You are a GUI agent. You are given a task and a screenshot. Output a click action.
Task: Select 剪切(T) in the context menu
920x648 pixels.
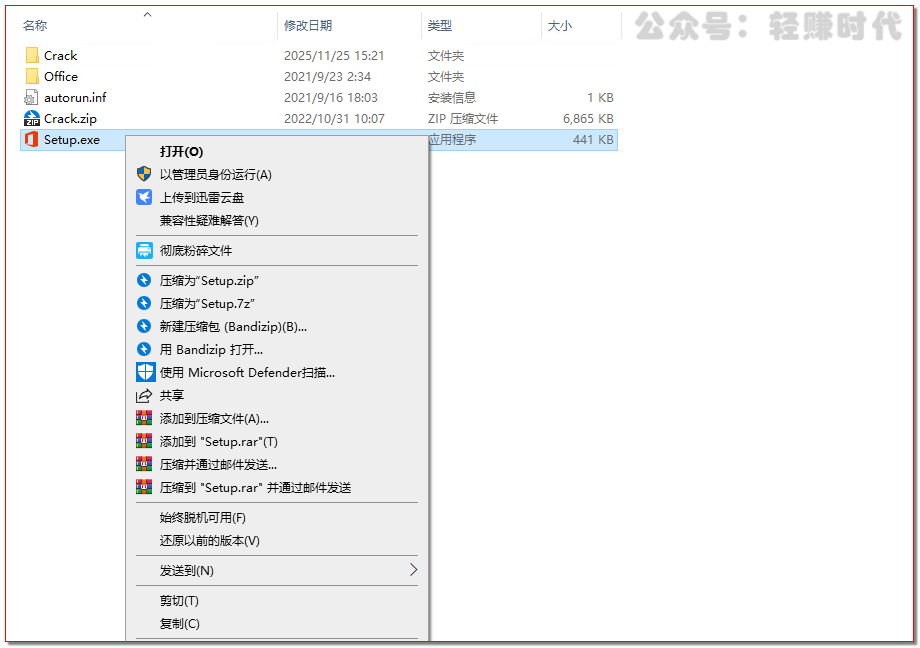pyautogui.click(x=179, y=600)
